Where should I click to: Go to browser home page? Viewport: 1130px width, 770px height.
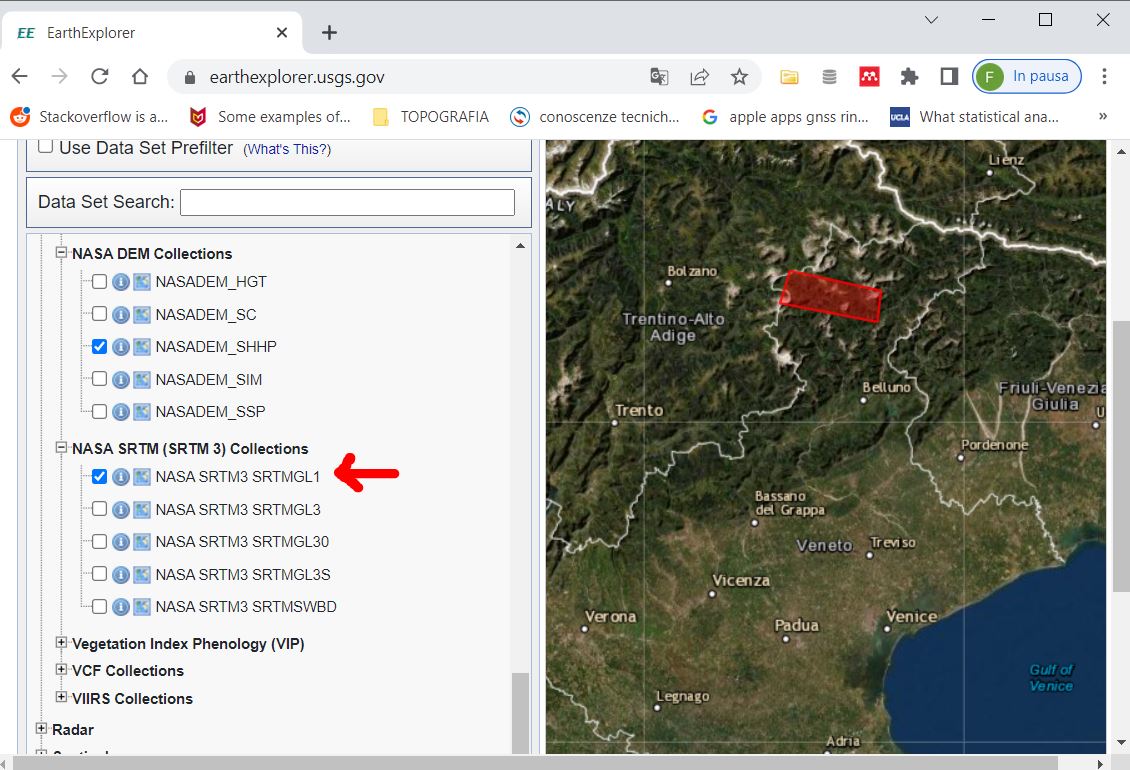click(140, 76)
